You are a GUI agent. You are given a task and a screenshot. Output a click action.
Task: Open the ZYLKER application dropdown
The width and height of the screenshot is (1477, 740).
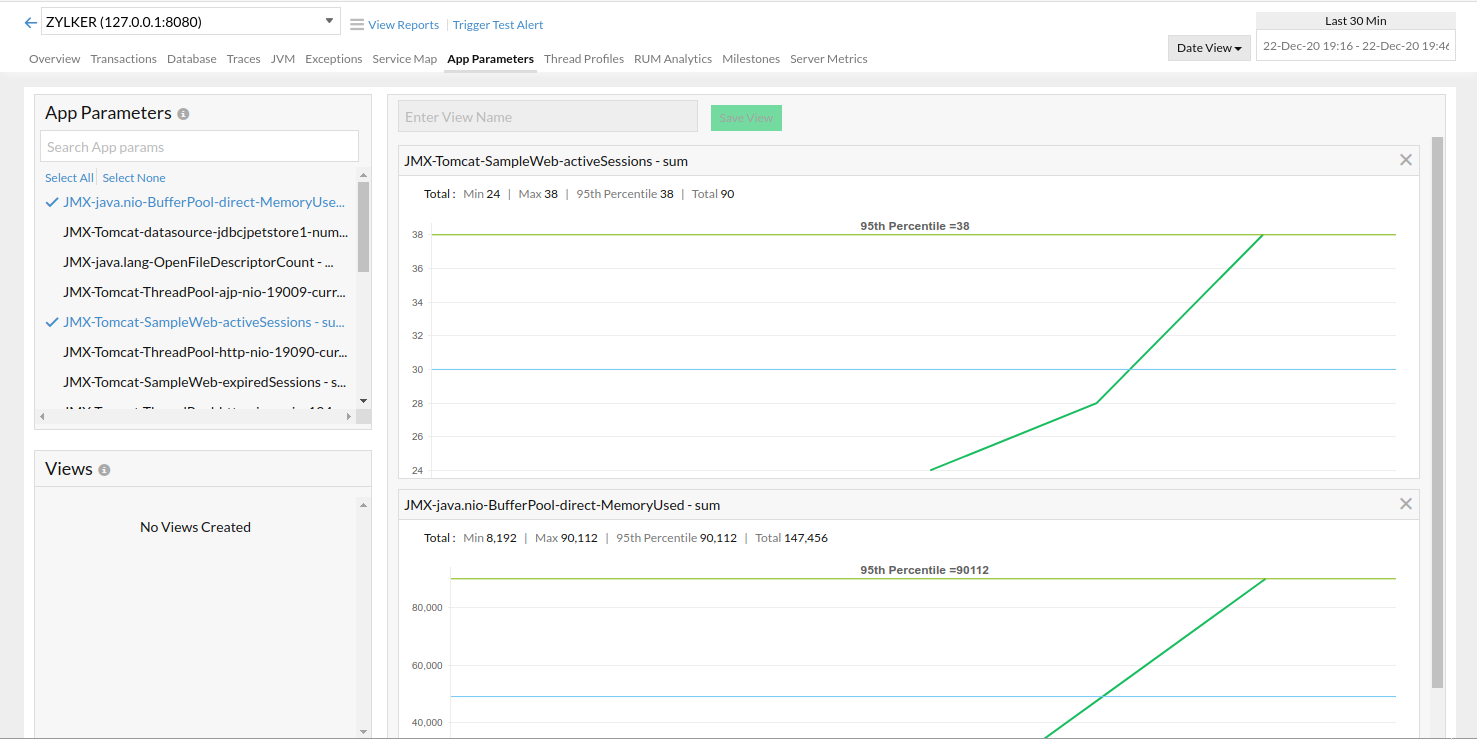coord(327,20)
